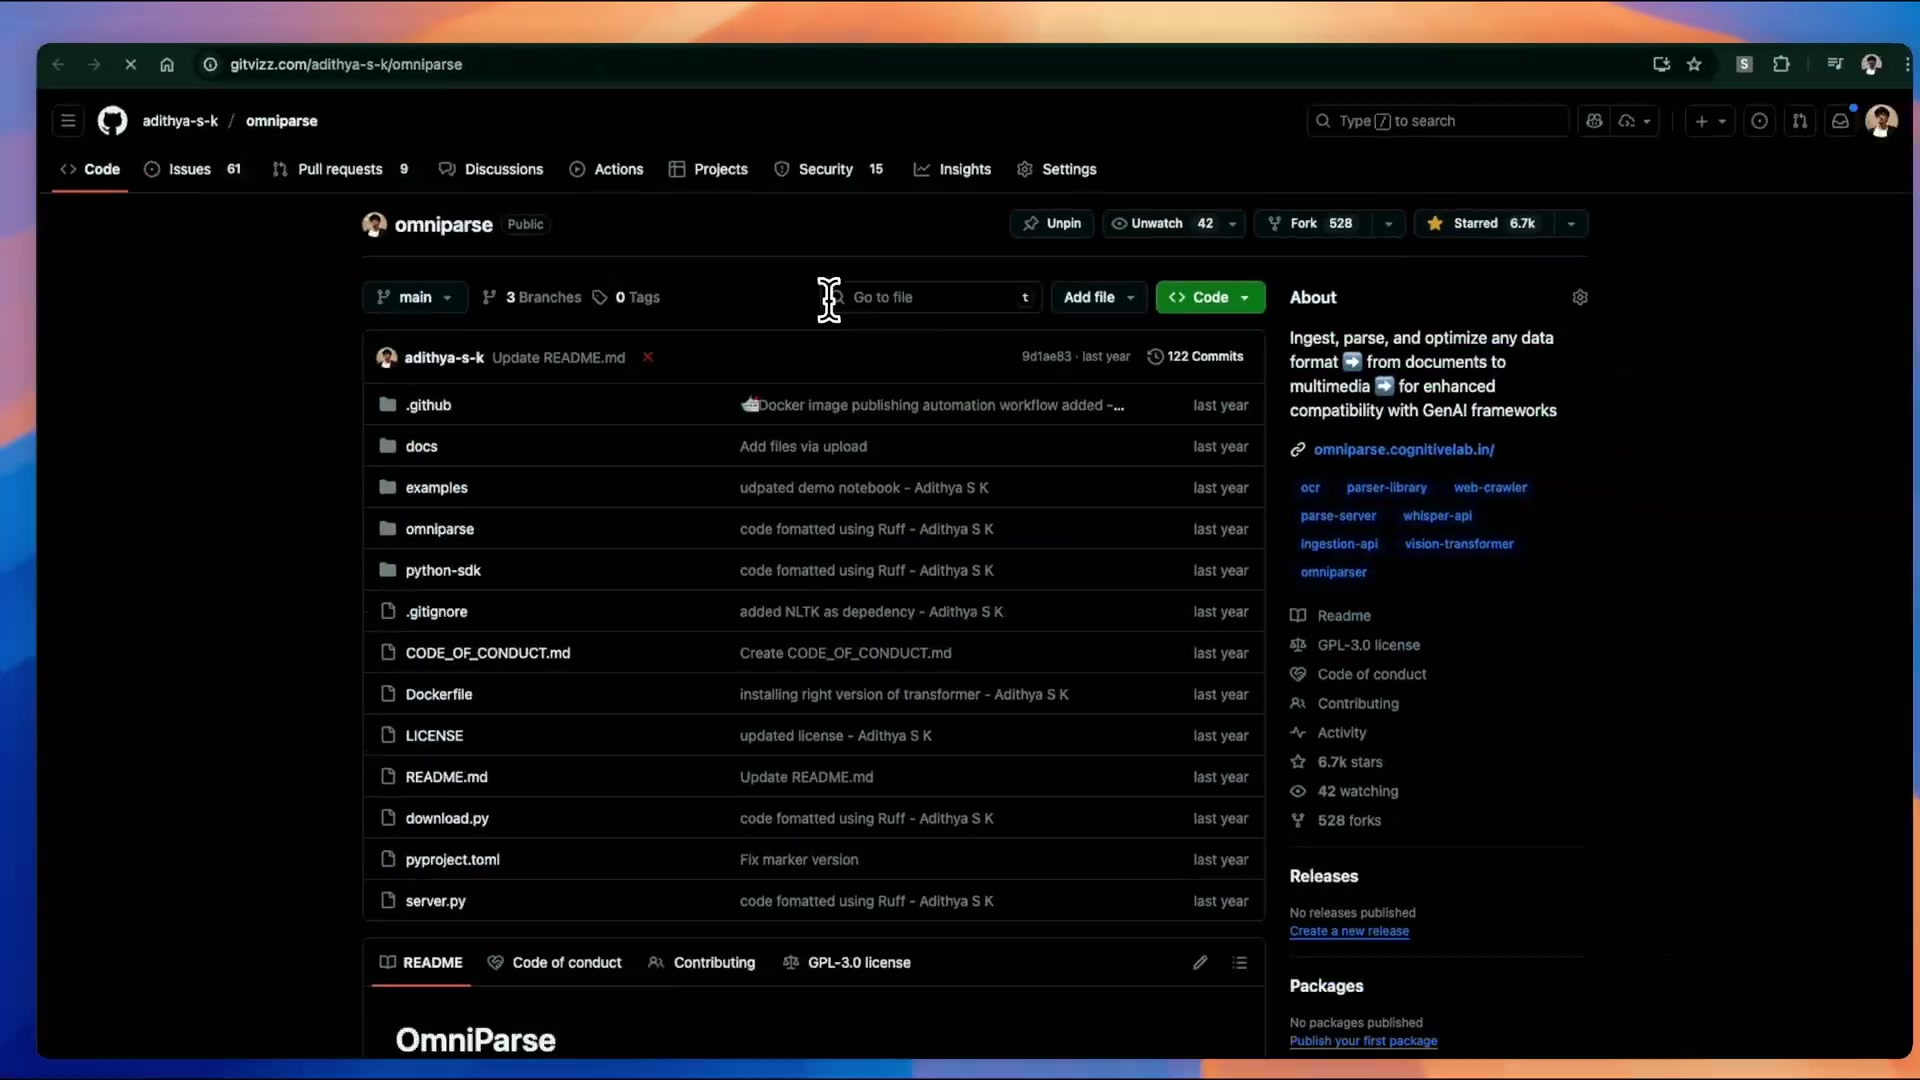This screenshot has width=1920, height=1080.
Task: Bookmark this page with star icon
Action: [1694, 64]
